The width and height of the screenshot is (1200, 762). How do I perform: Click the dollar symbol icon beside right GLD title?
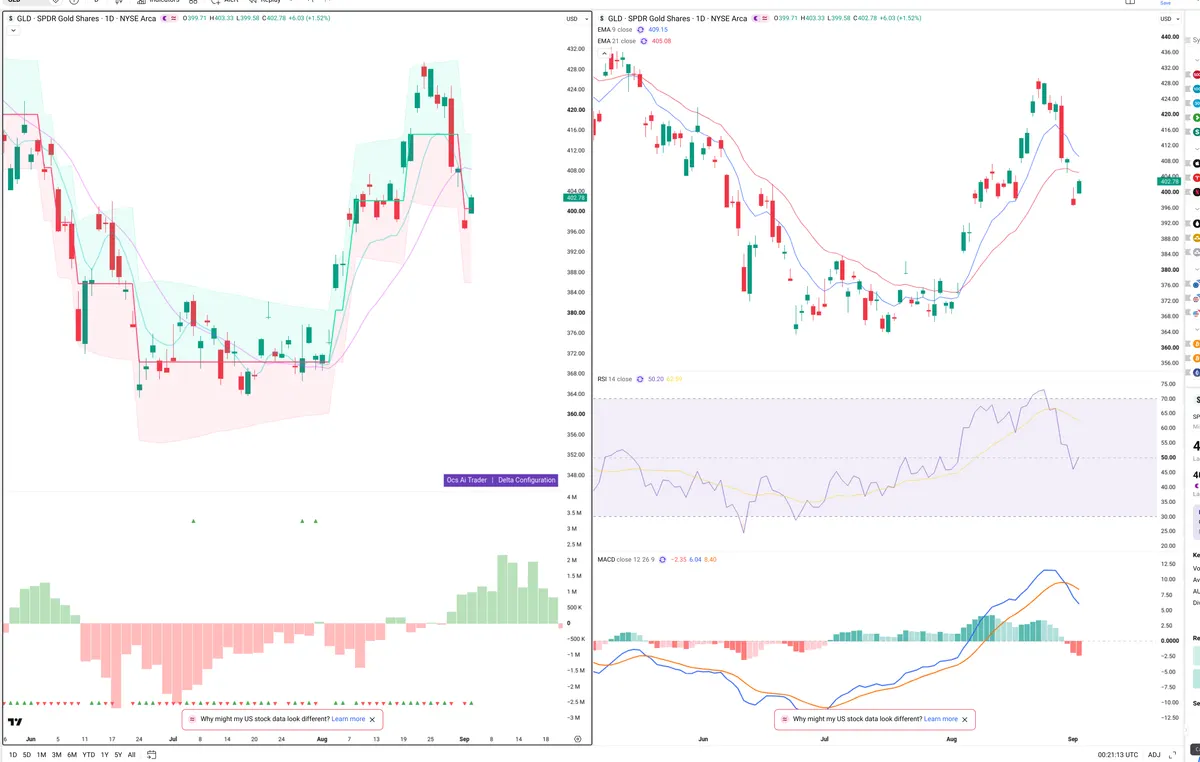coord(602,19)
